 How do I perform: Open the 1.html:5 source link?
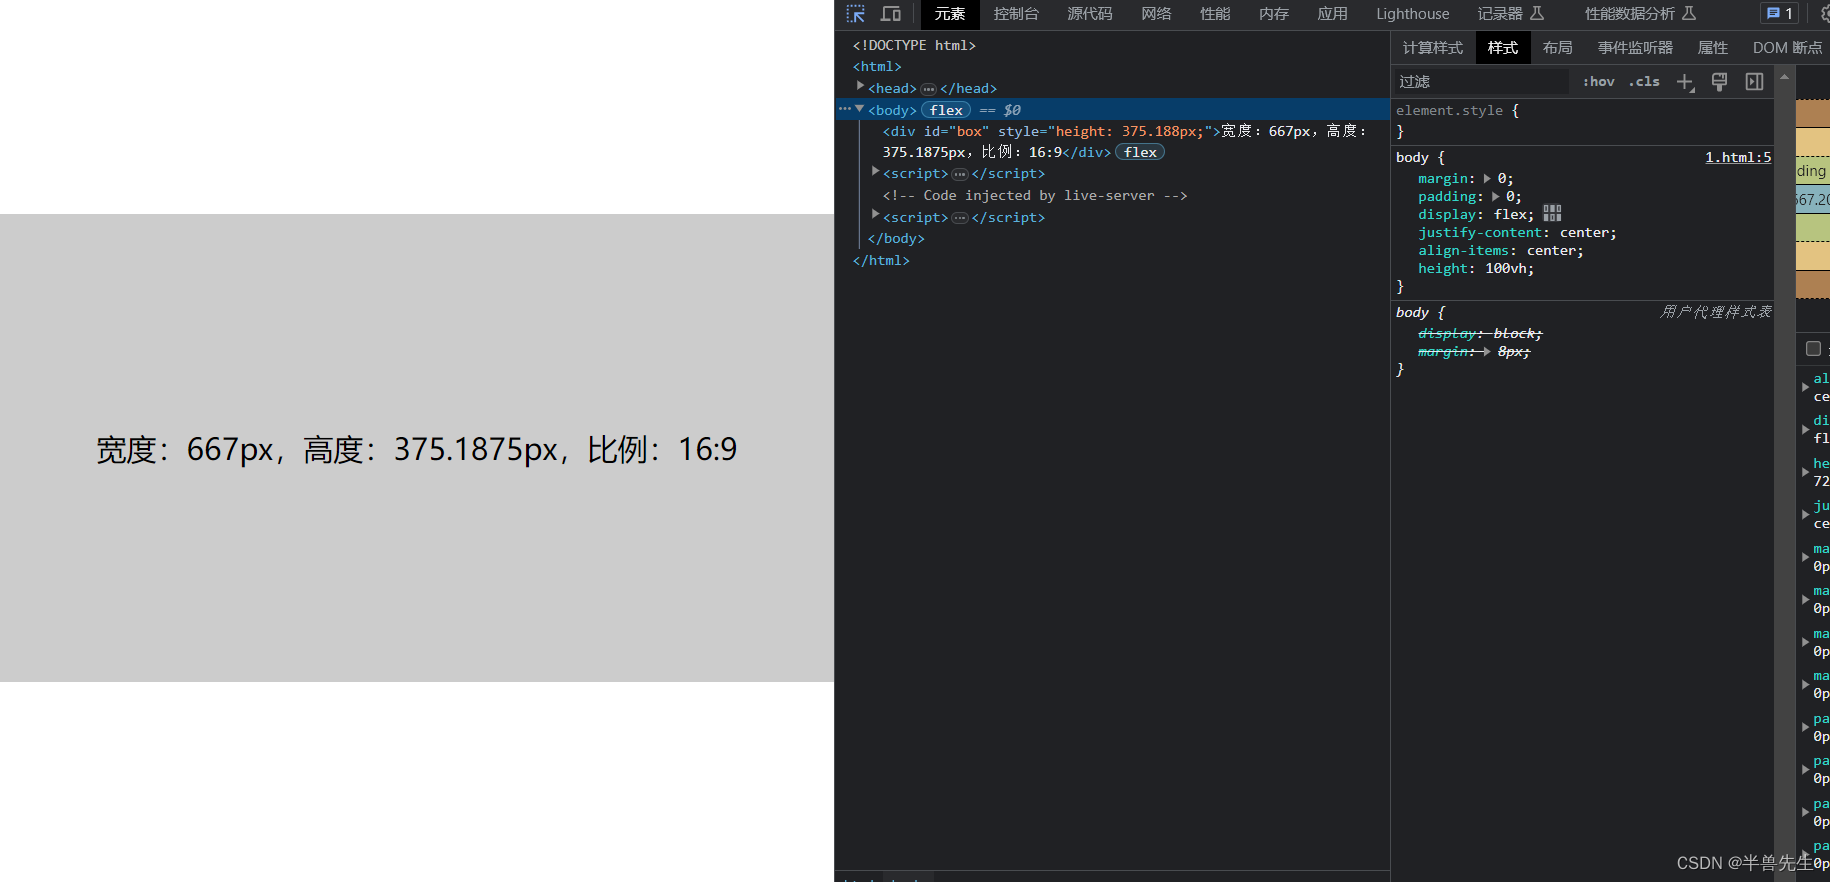tap(1738, 157)
